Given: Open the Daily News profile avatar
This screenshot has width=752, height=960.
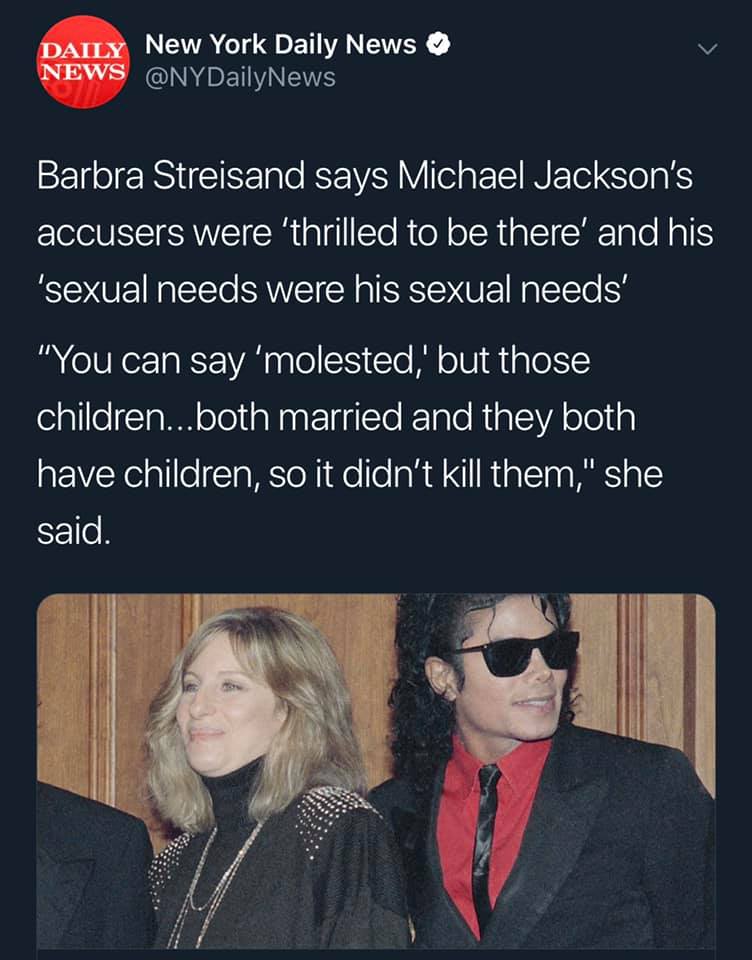Looking at the screenshot, I should point(83,62).
